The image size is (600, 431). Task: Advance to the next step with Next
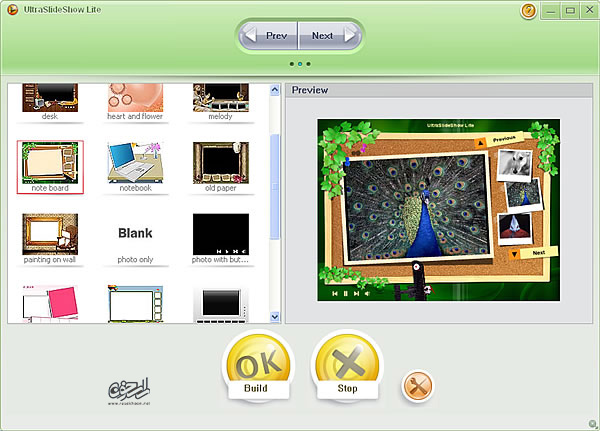pyautogui.click(x=329, y=36)
